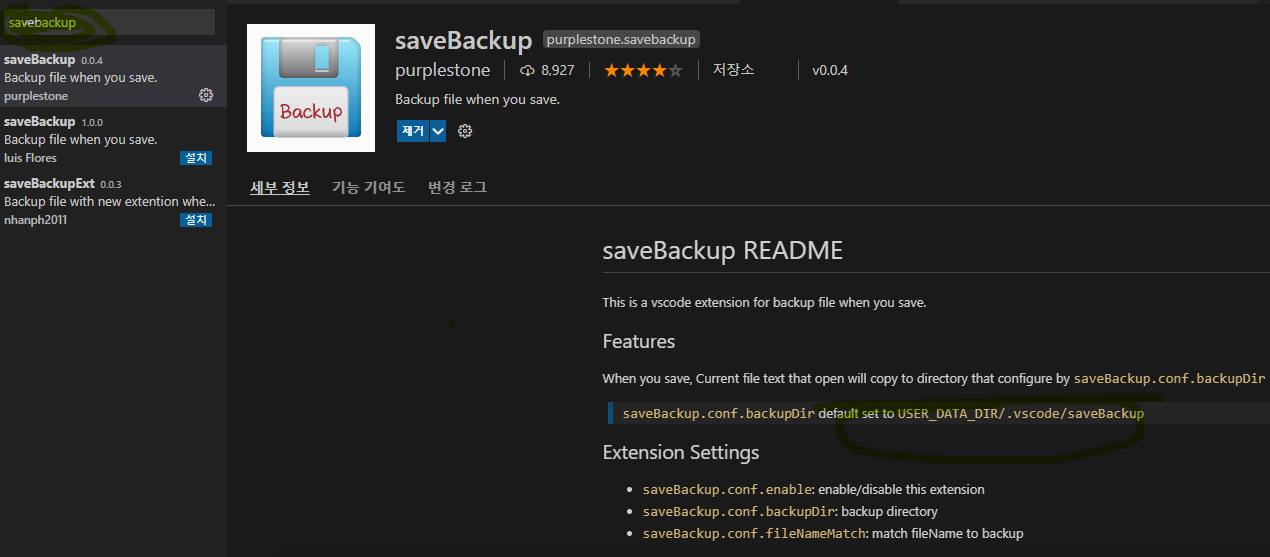
Task: Click the gear icon beside the 제거 button
Action: (464, 131)
